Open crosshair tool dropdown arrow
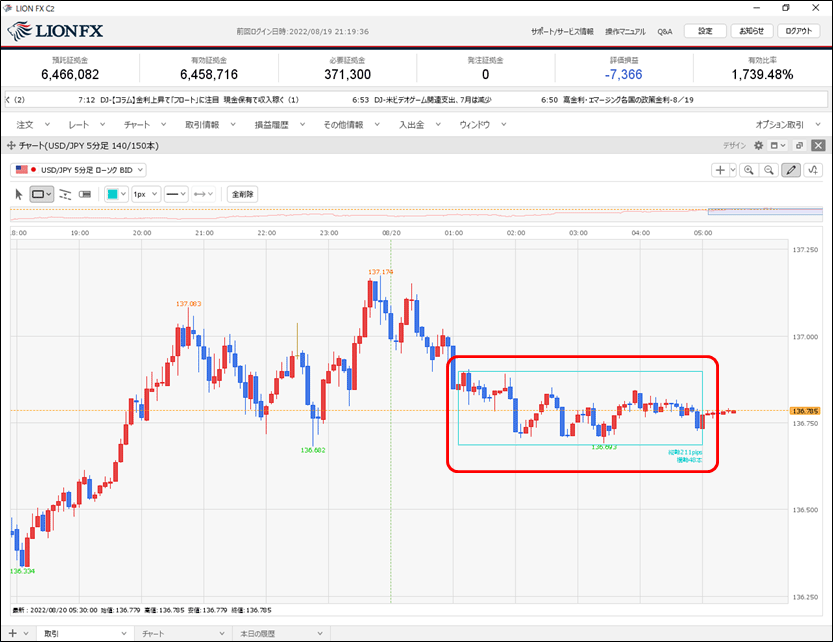 (733, 170)
